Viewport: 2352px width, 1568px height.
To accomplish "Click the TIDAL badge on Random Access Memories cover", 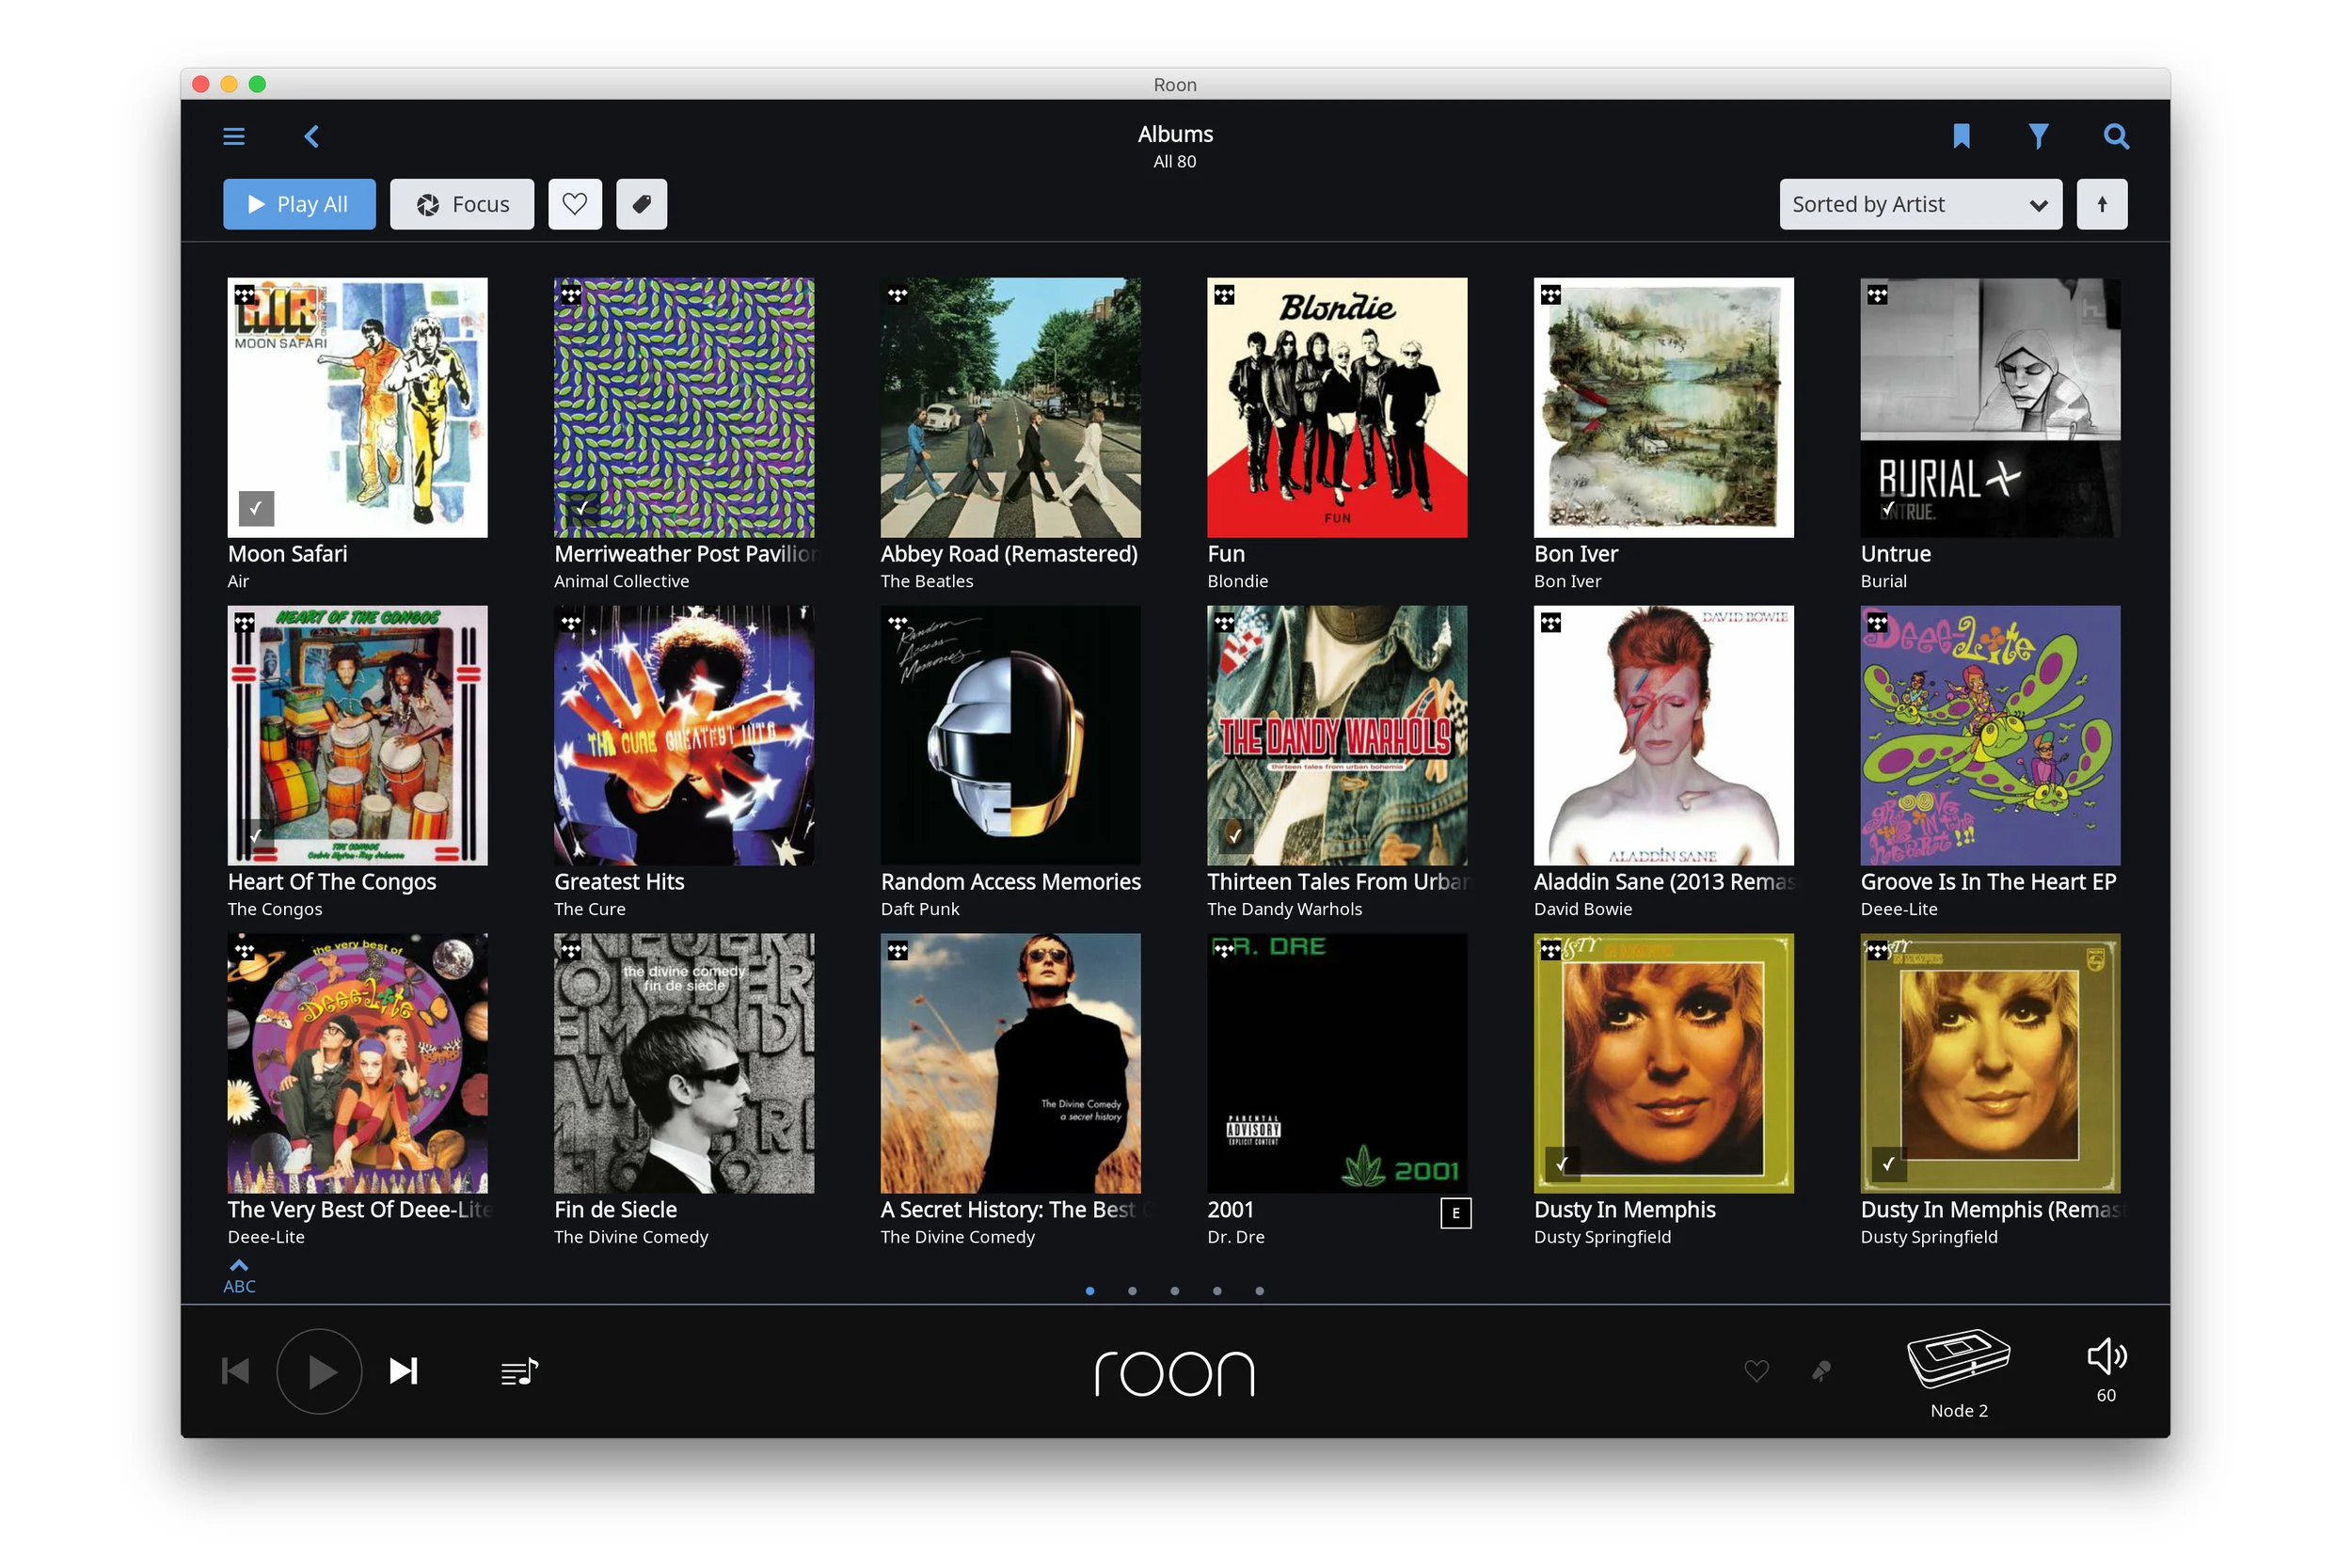I will (x=898, y=623).
